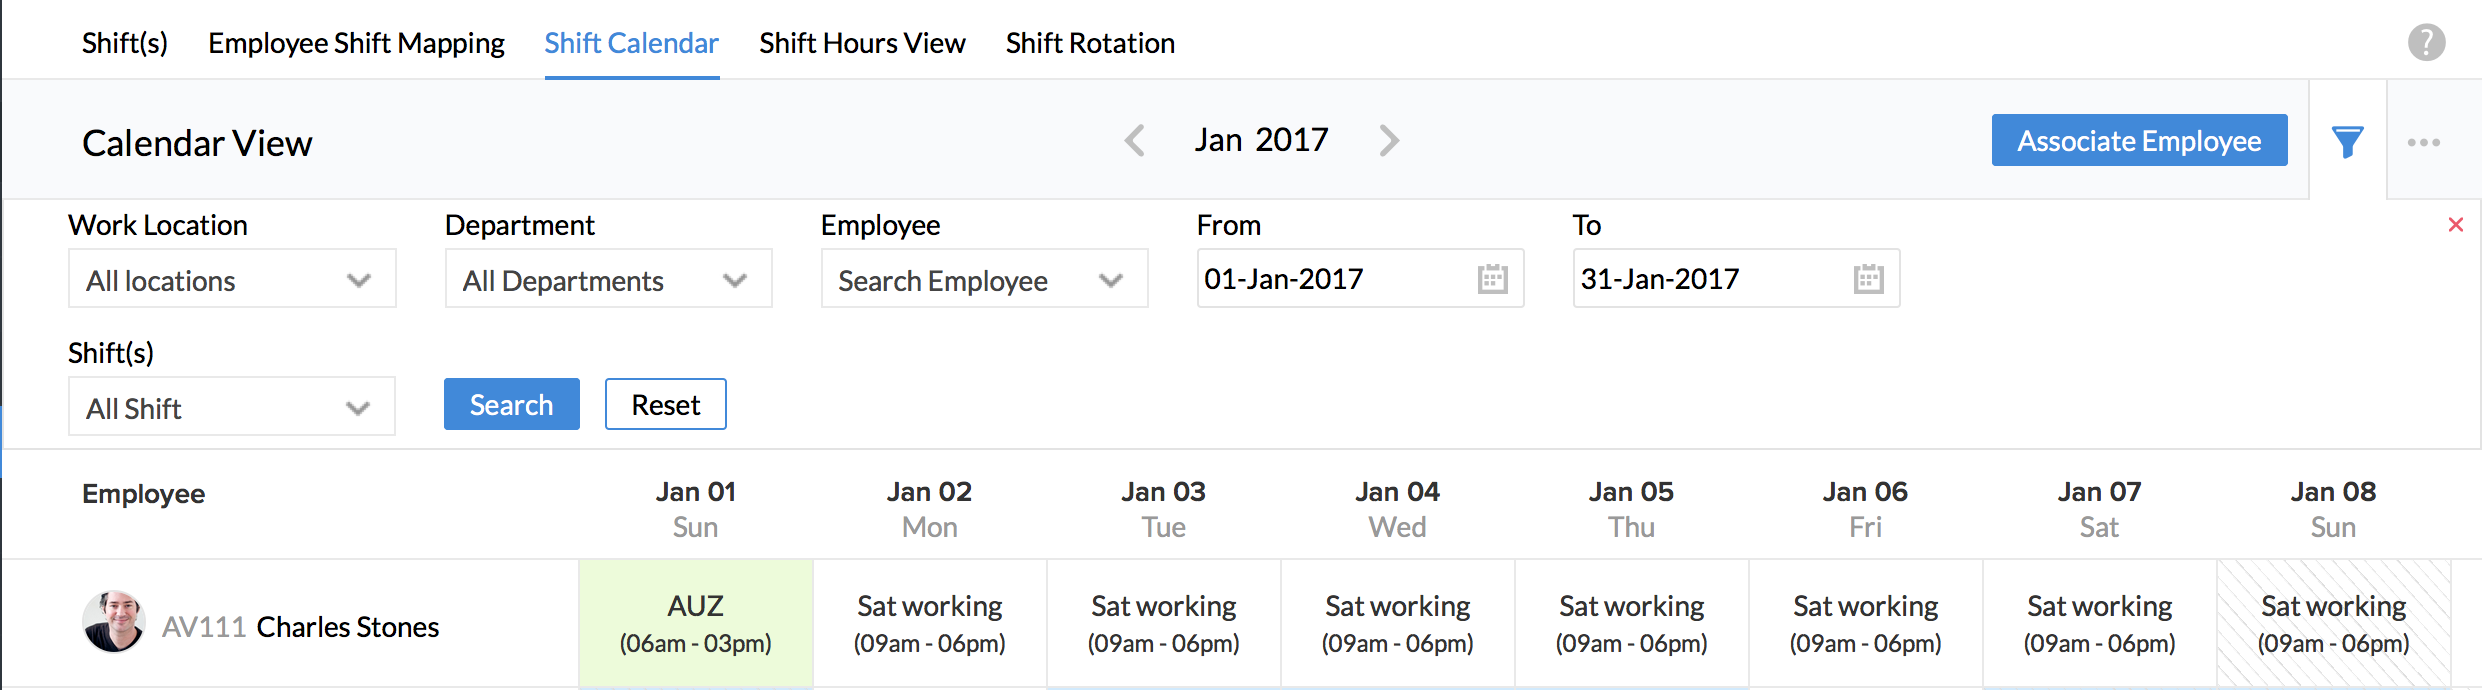Screen dimensions: 2482x690
Task: Open the three-dot more options menu
Action: coord(2423,142)
